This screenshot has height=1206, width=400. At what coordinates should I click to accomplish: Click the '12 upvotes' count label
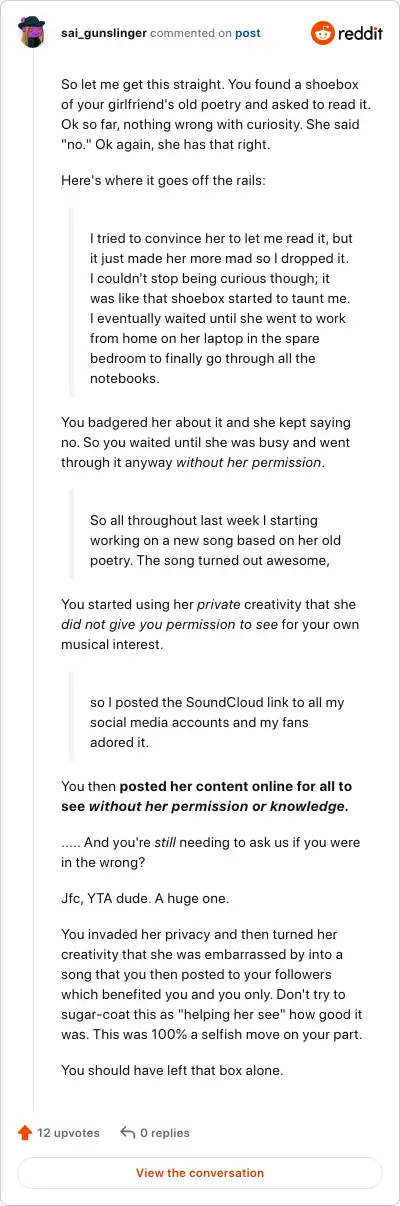click(69, 1133)
